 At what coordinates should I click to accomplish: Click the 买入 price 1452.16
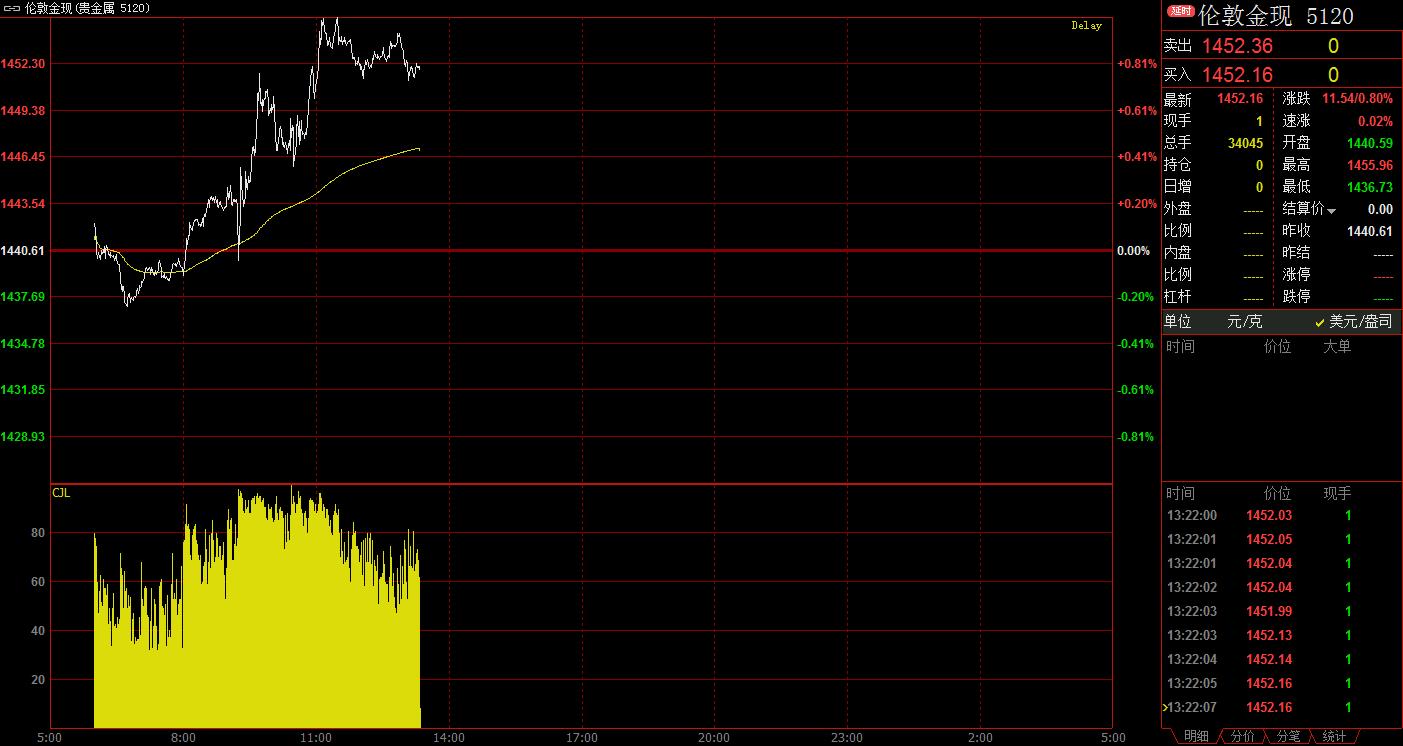pos(1236,75)
